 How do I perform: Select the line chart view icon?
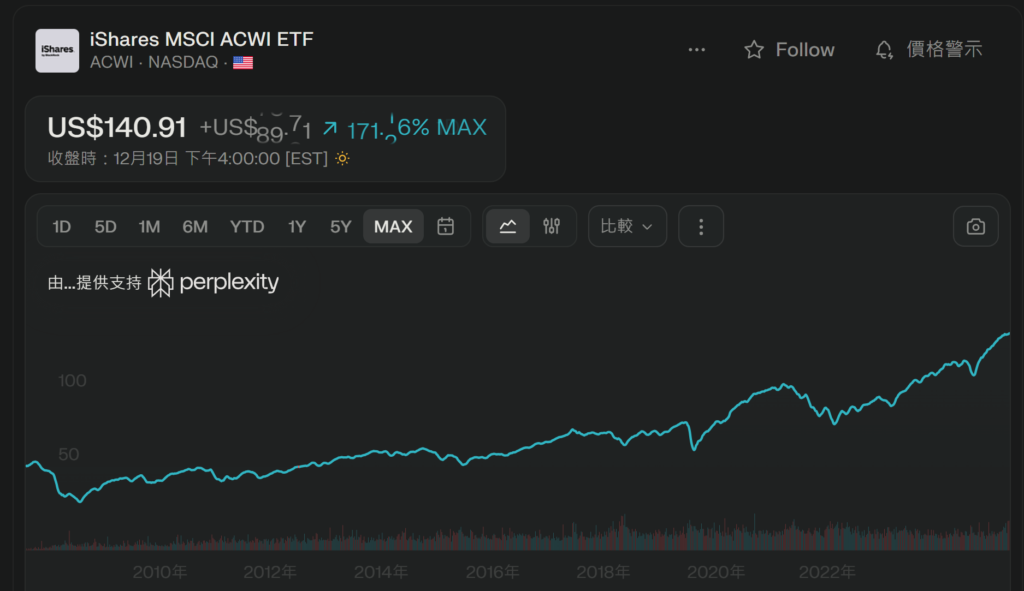508,227
